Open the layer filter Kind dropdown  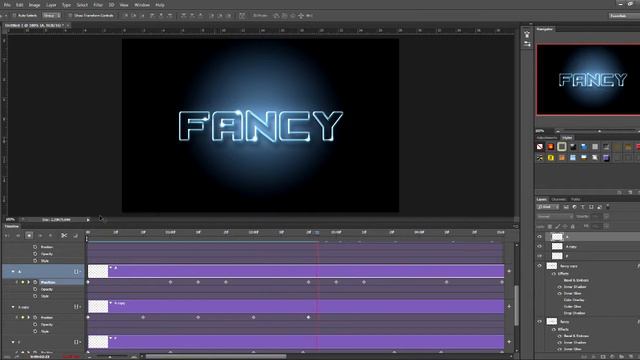(548, 207)
